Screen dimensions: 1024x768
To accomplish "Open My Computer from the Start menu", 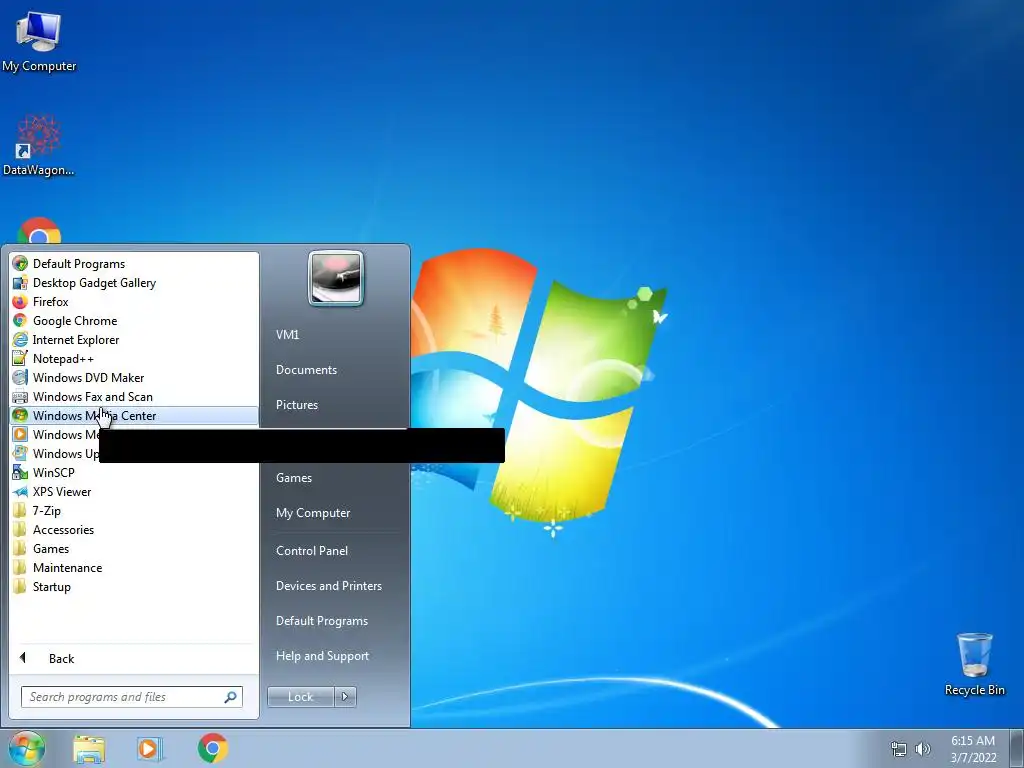I will click(x=313, y=513).
